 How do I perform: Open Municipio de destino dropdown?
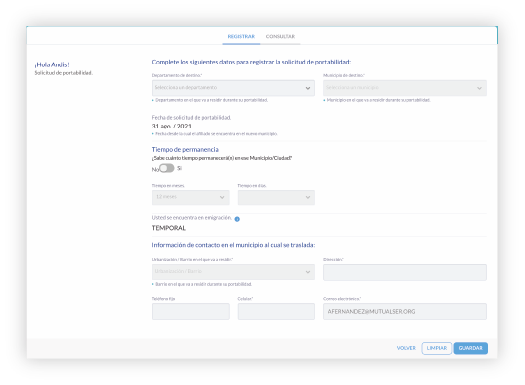click(x=404, y=88)
